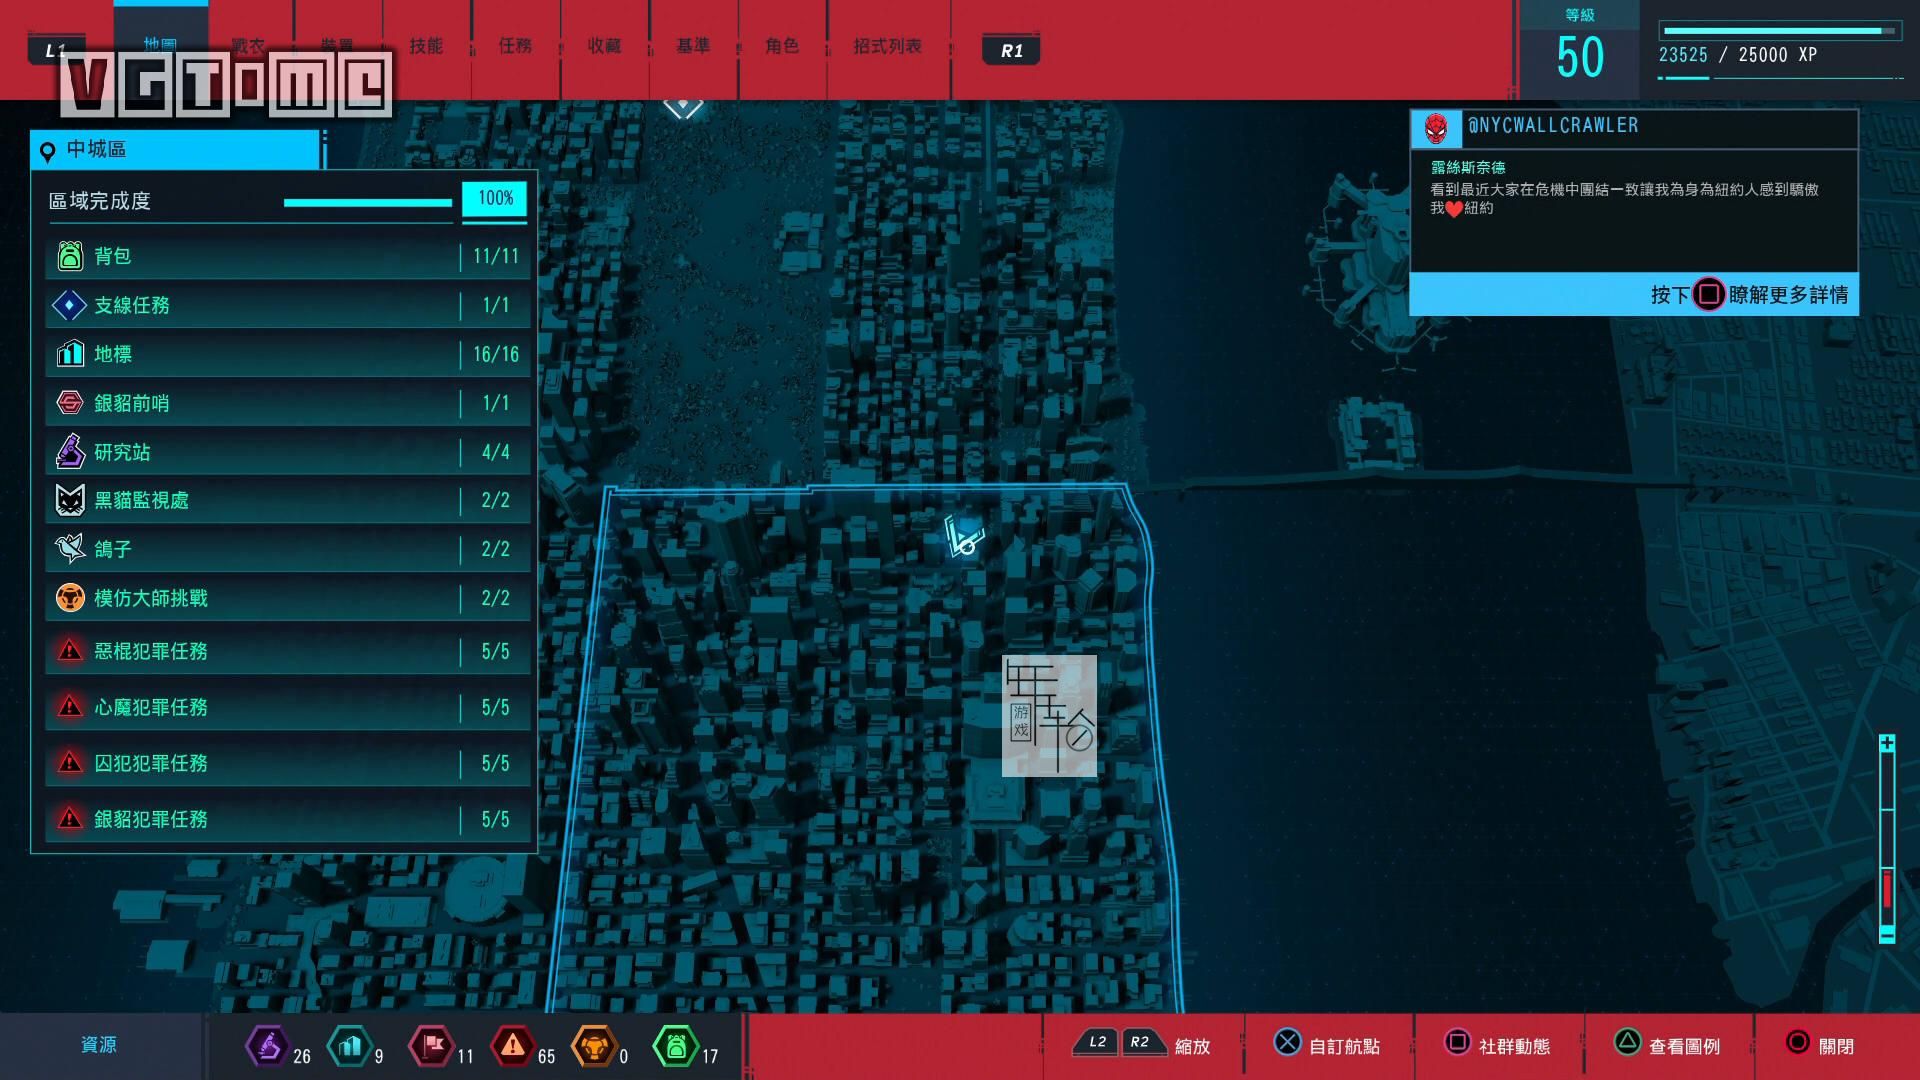The image size is (1920, 1080).
Task: Click the 露絲斯奈德 poster name
Action: 1468,167
